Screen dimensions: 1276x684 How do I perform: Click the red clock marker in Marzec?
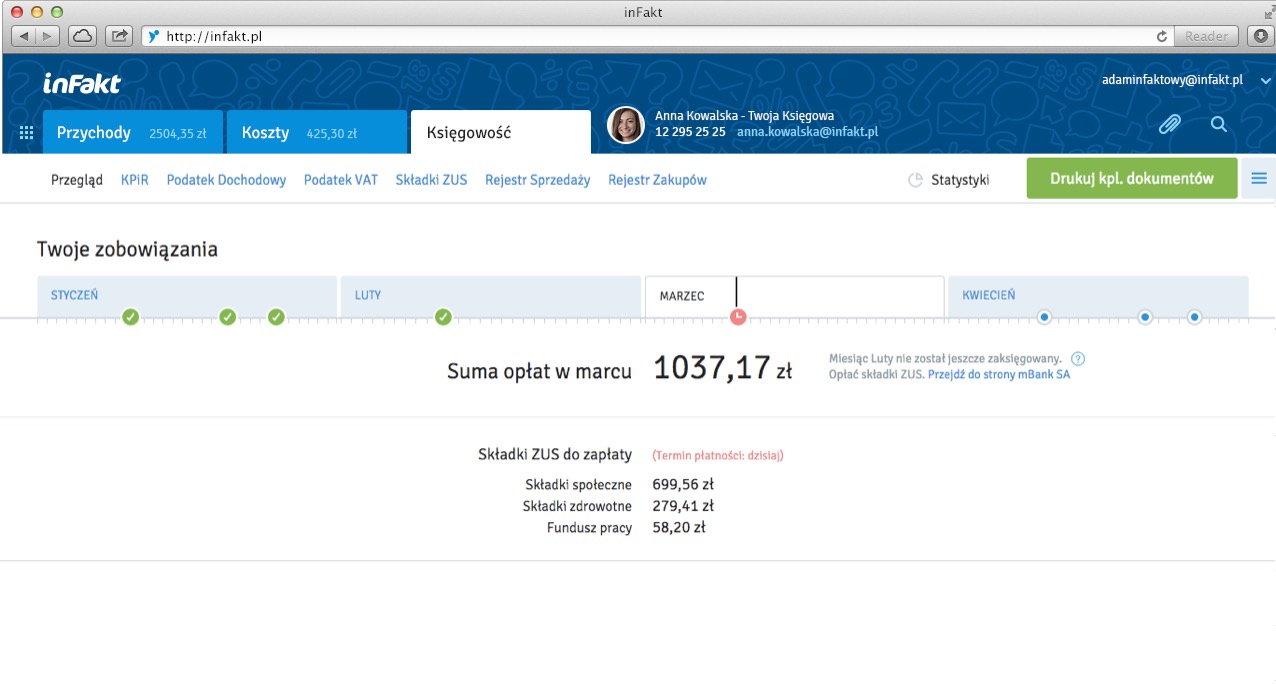click(x=738, y=317)
